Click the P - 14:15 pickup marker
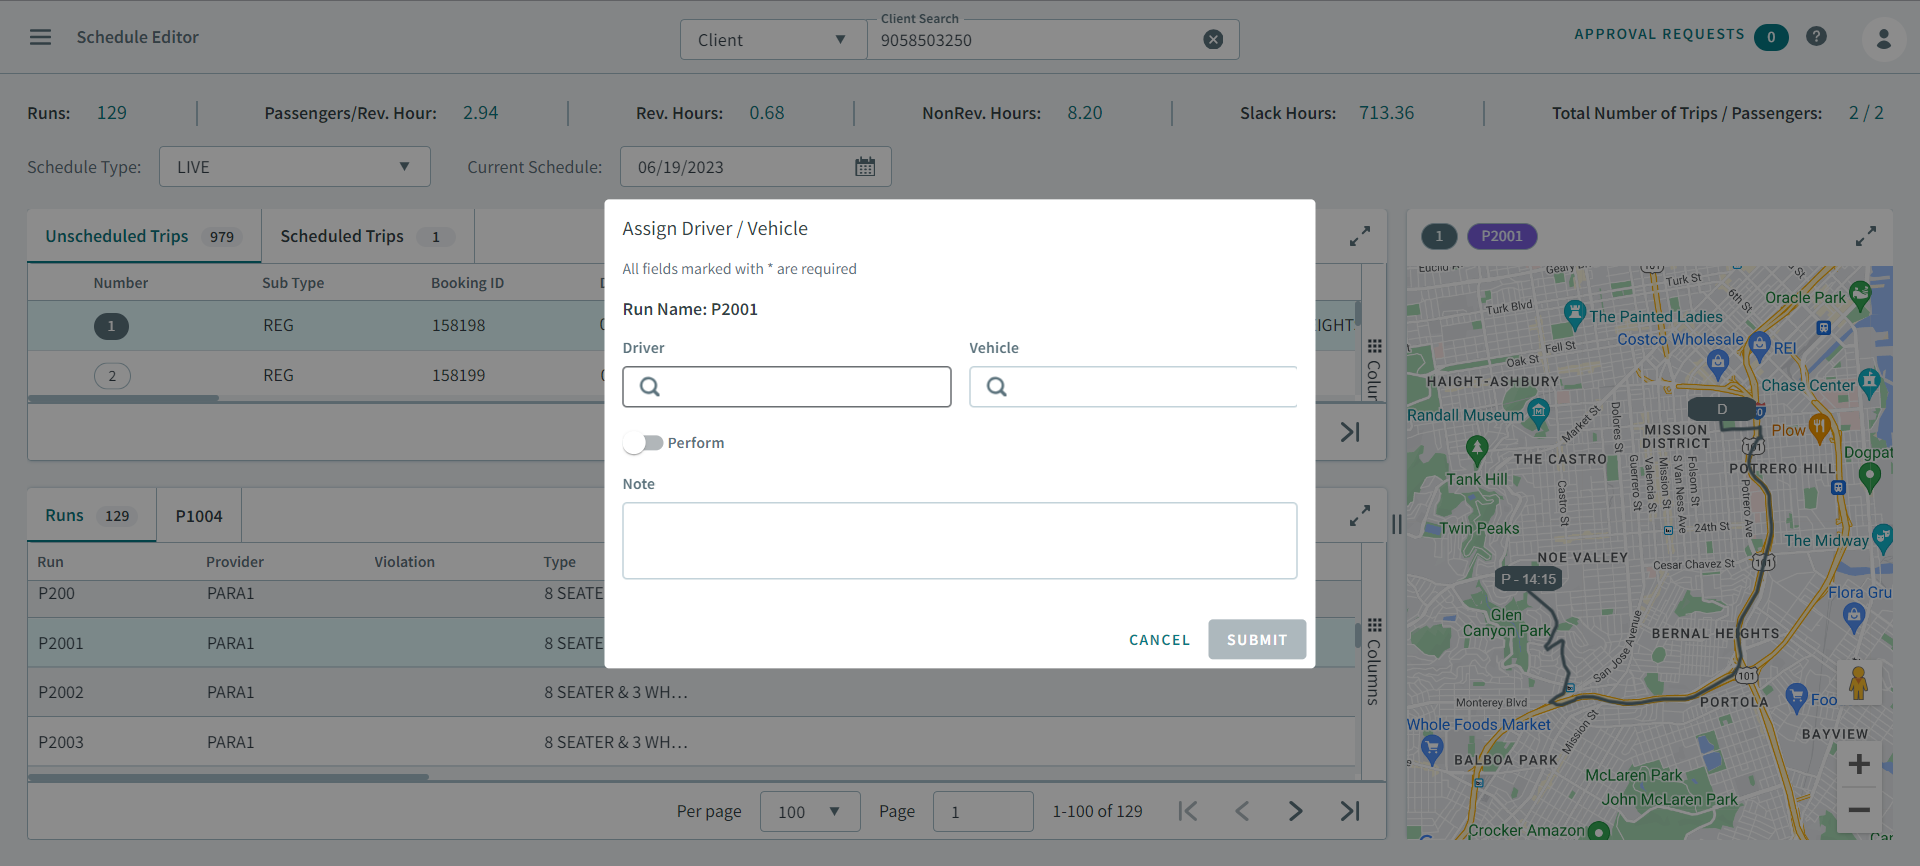This screenshot has height=866, width=1920. pyautogui.click(x=1528, y=579)
